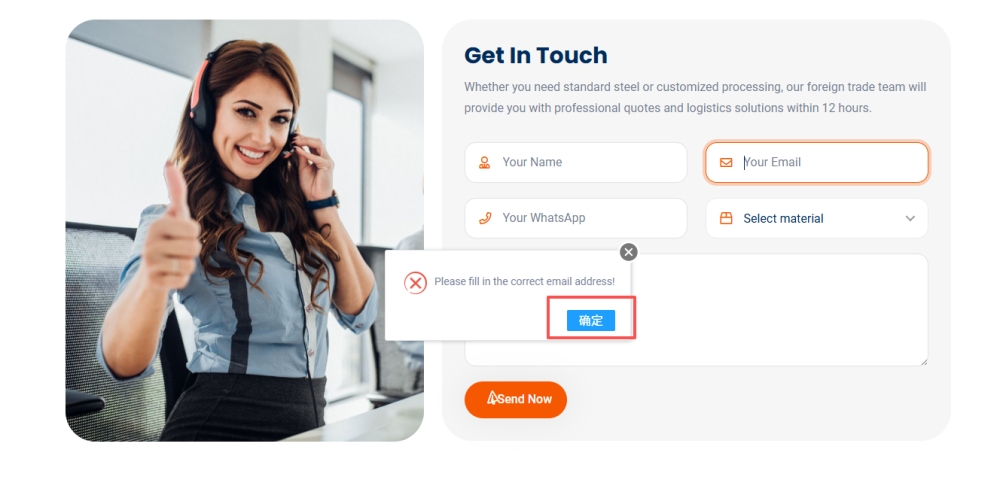Click the paper plane icon on Send Now

click(x=492, y=398)
